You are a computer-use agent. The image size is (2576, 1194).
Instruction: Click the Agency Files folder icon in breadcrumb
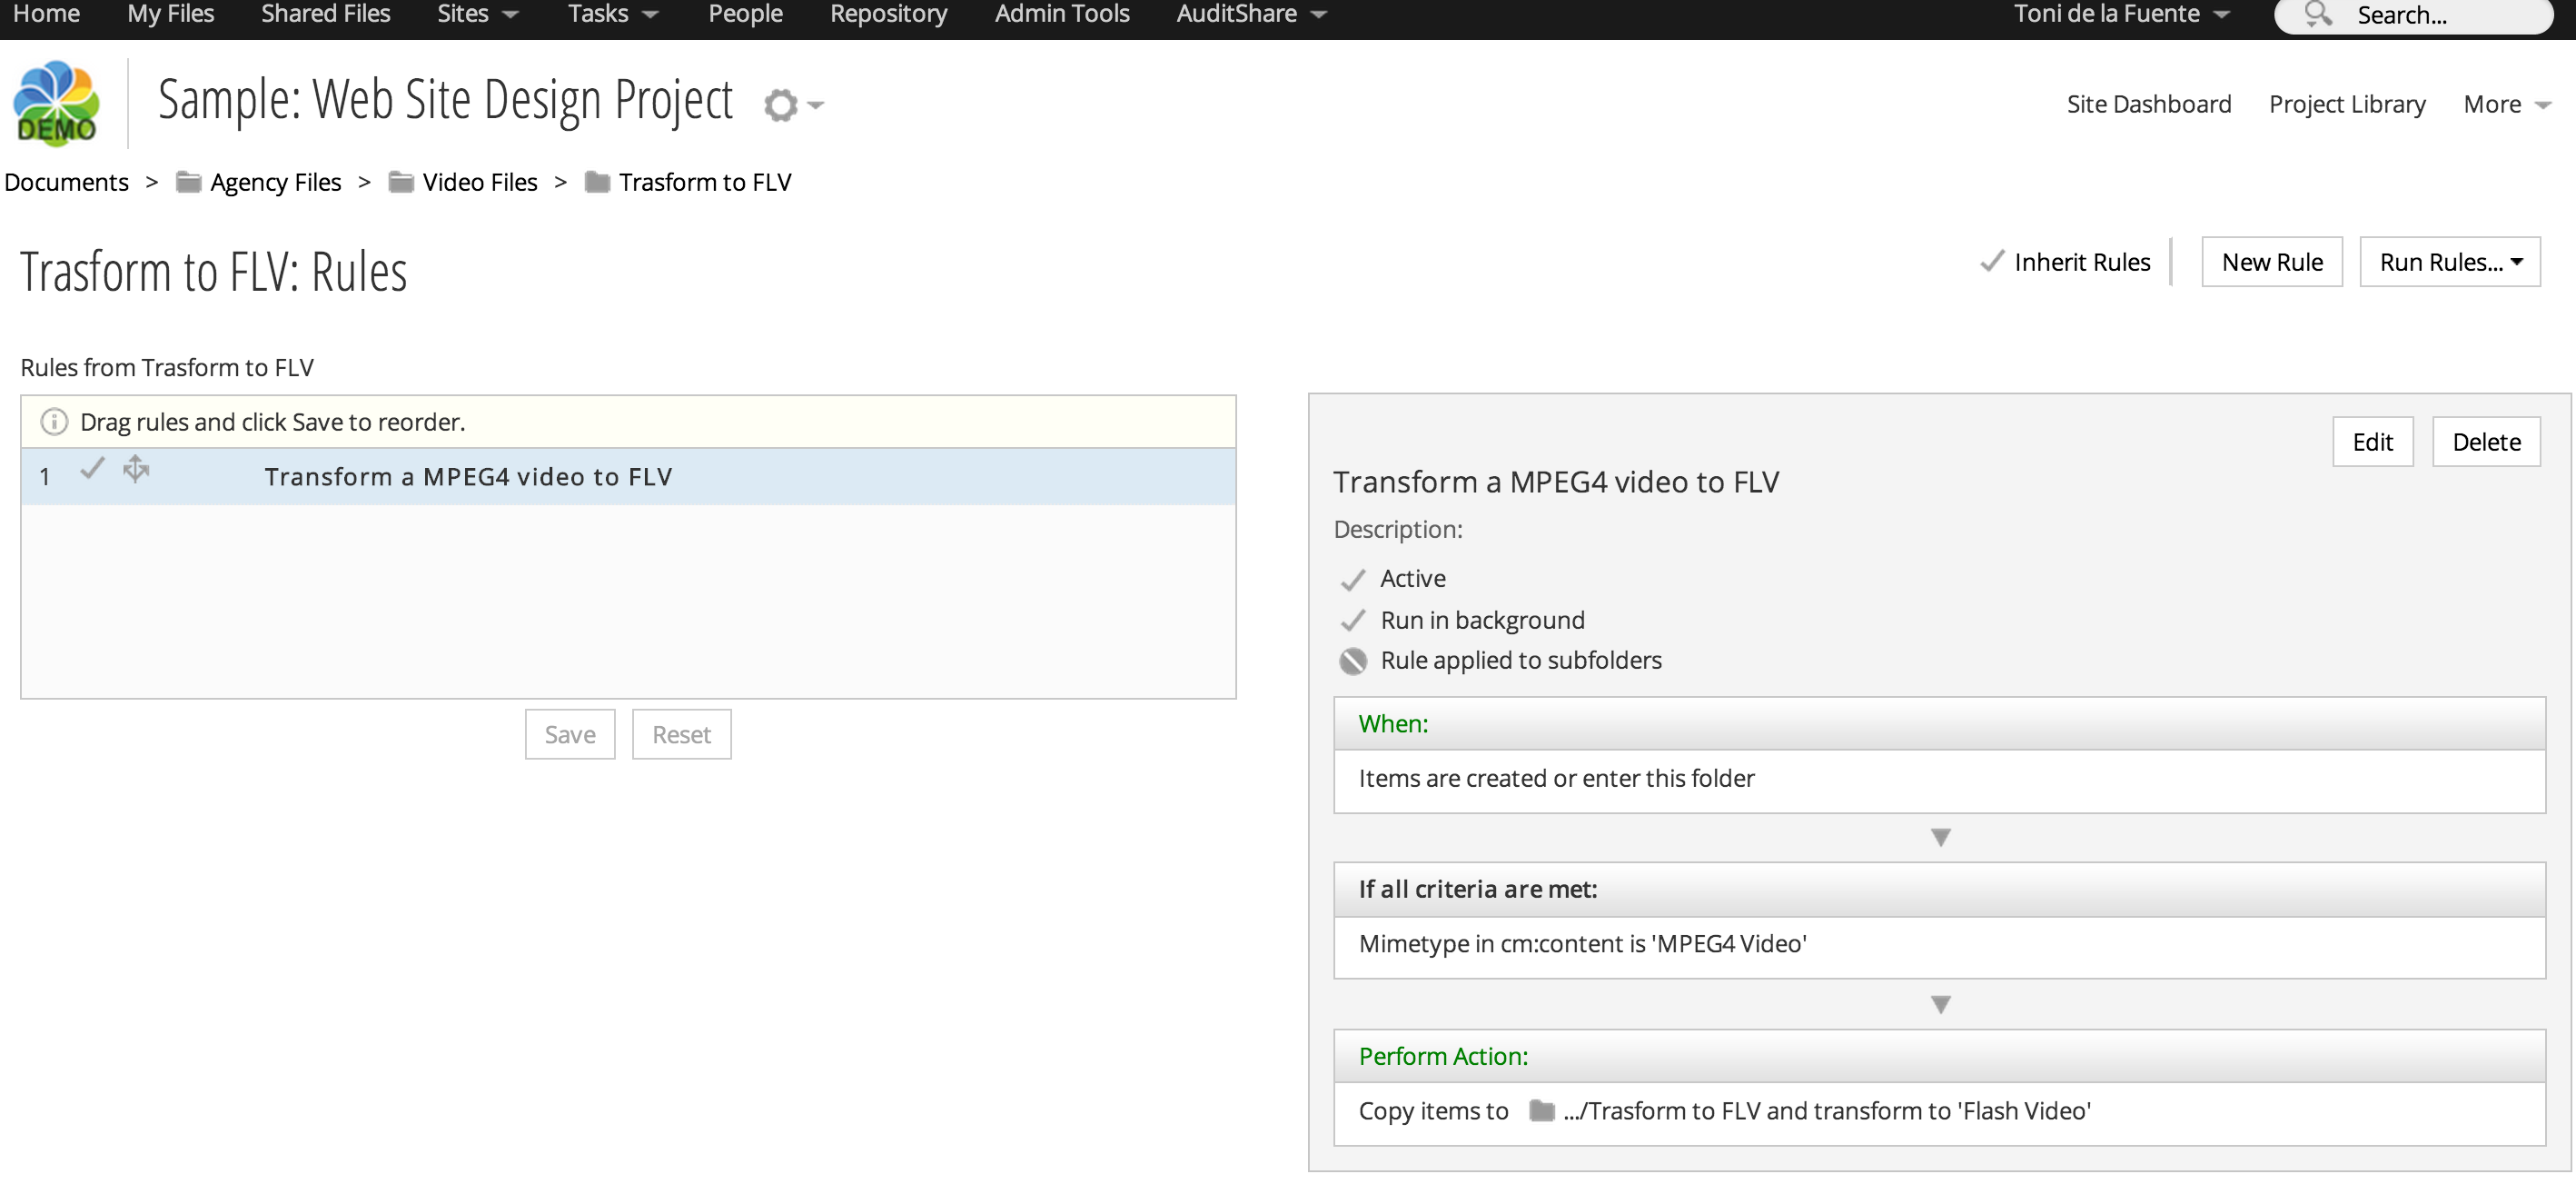188,182
